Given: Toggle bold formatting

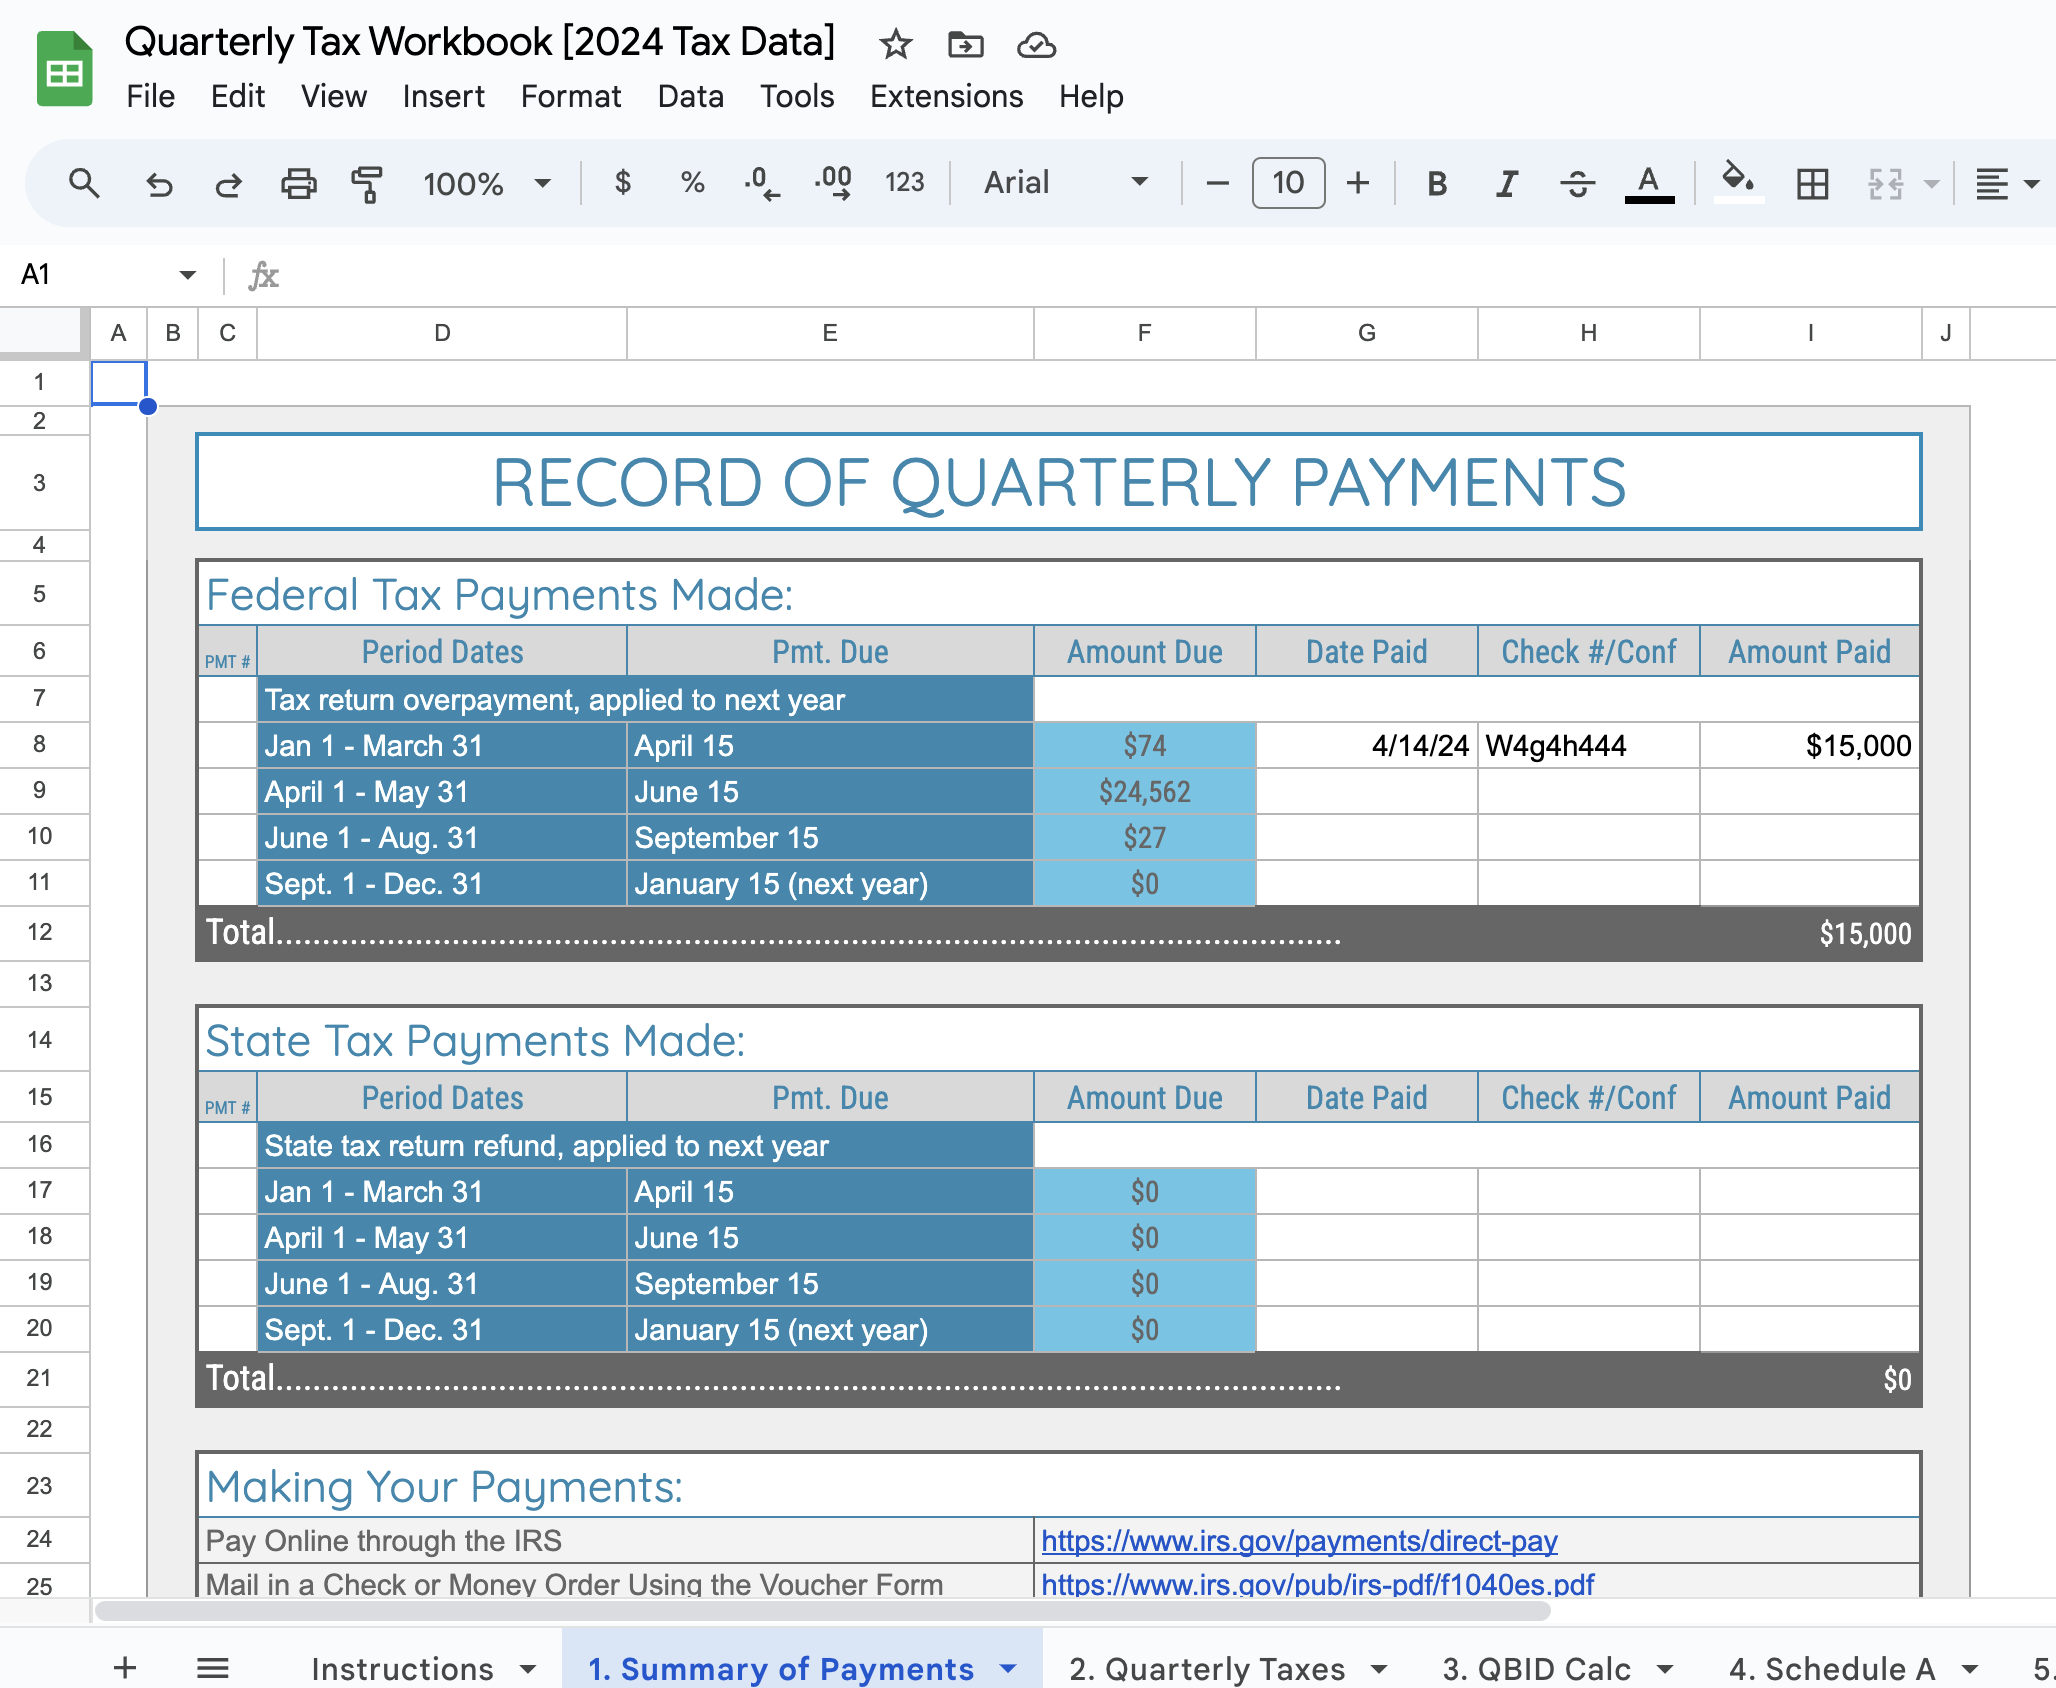Looking at the screenshot, I should click(1437, 184).
